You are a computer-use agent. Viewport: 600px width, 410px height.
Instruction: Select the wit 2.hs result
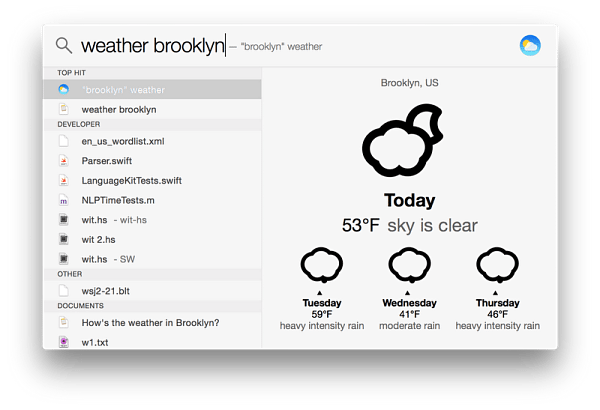[x=152, y=240]
